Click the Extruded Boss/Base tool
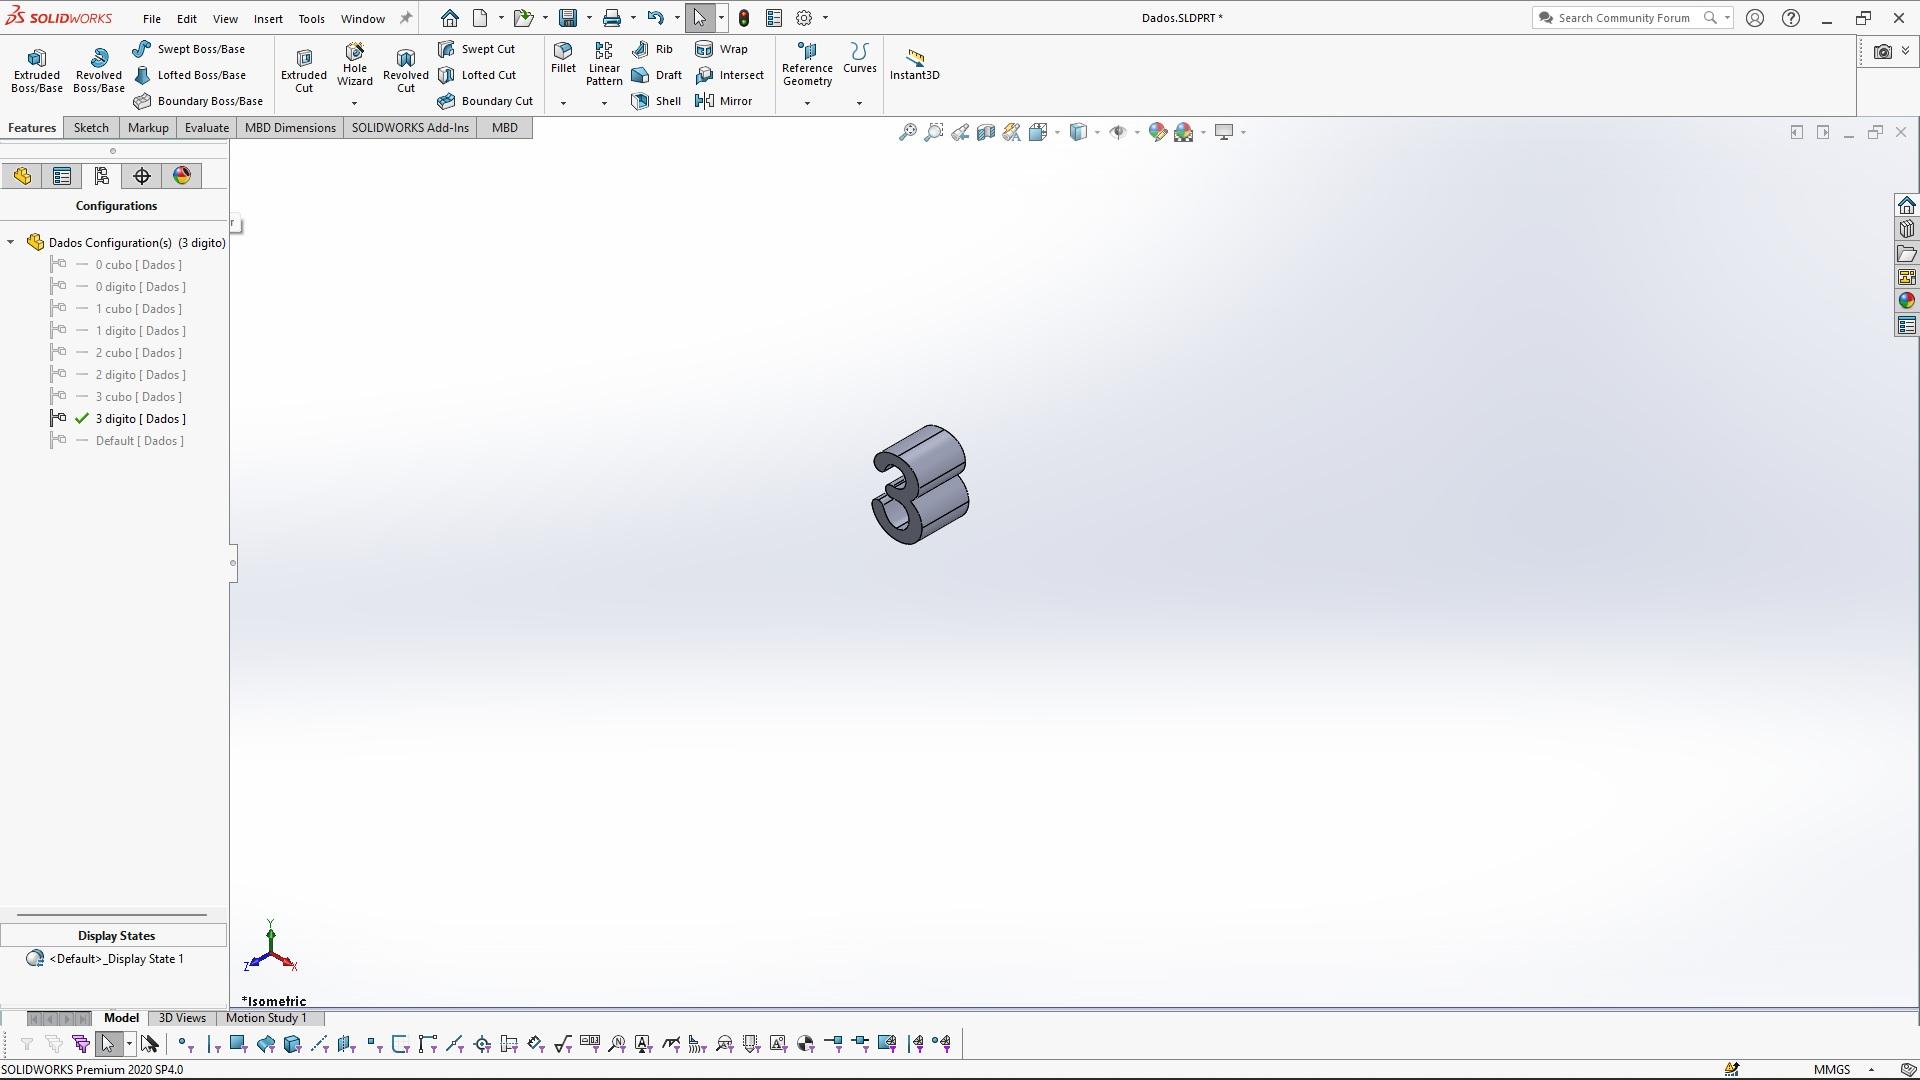The image size is (1920, 1080). [x=37, y=70]
